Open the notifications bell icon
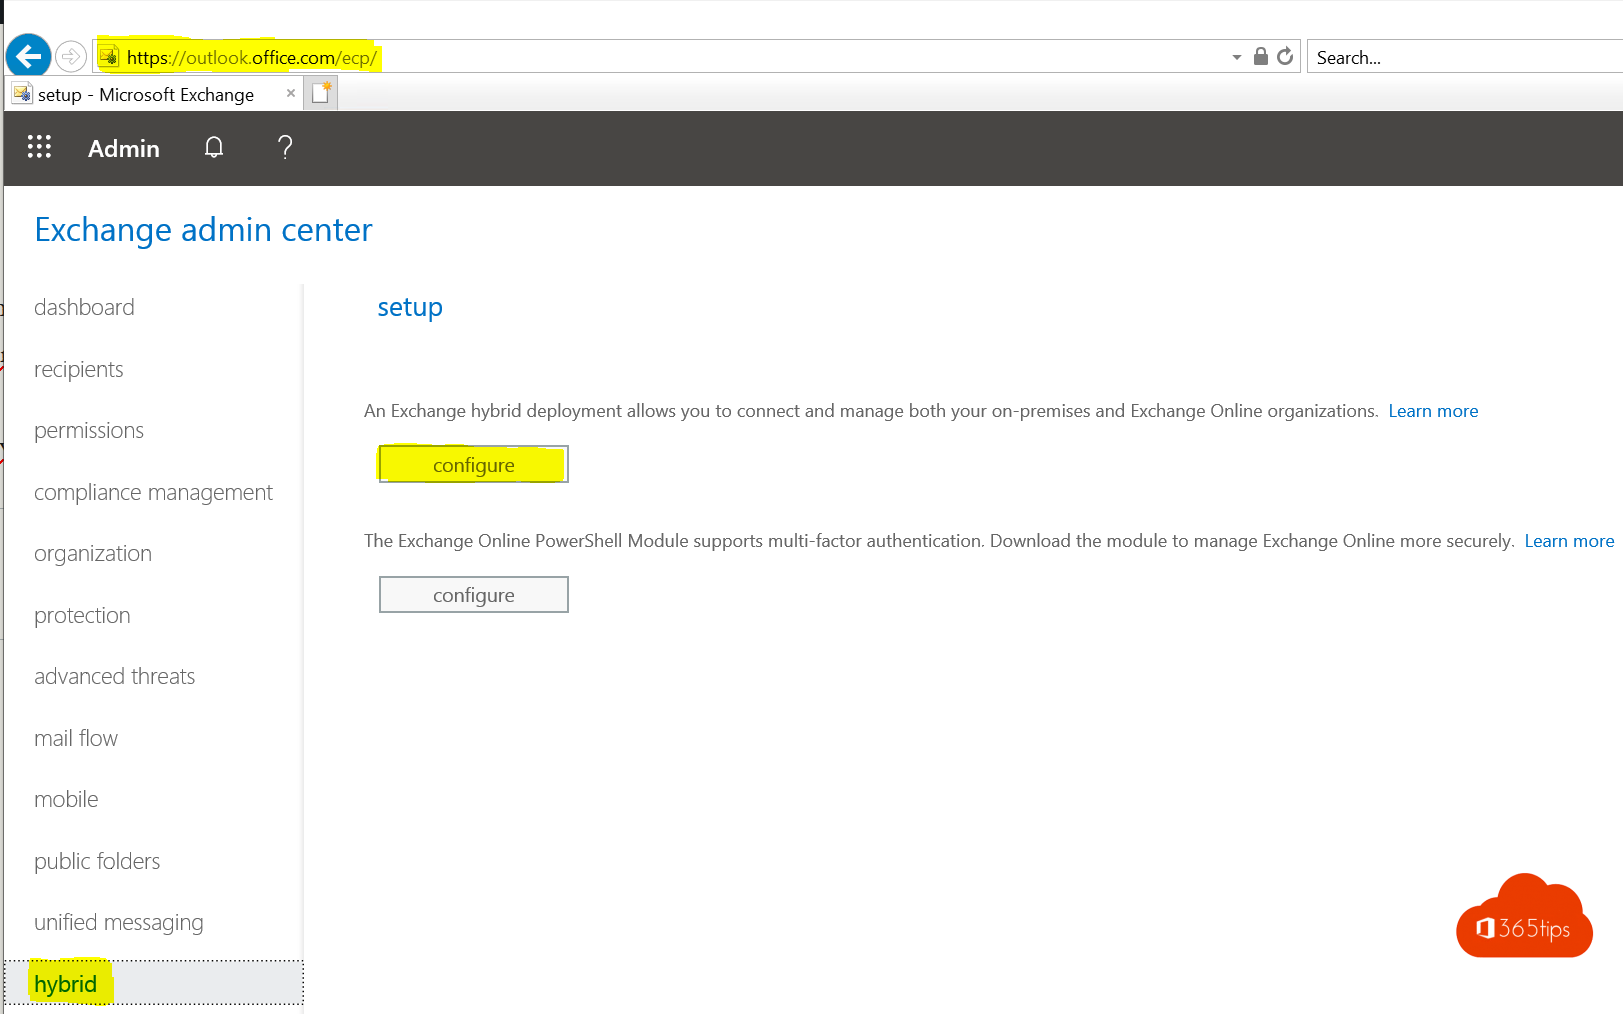Image resolution: width=1623 pixels, height=1014 pixels. 214,148
